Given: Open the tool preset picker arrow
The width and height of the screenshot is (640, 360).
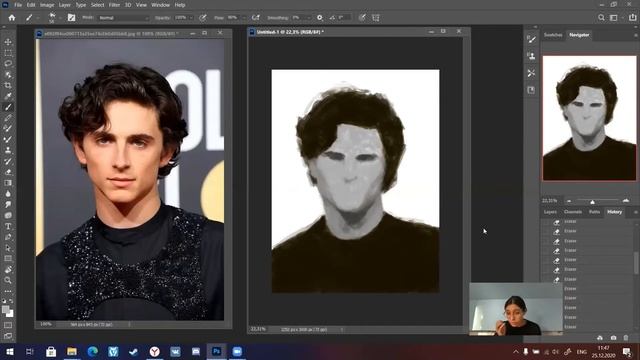Looking at the screenshot, I should [x=38, y=18].
